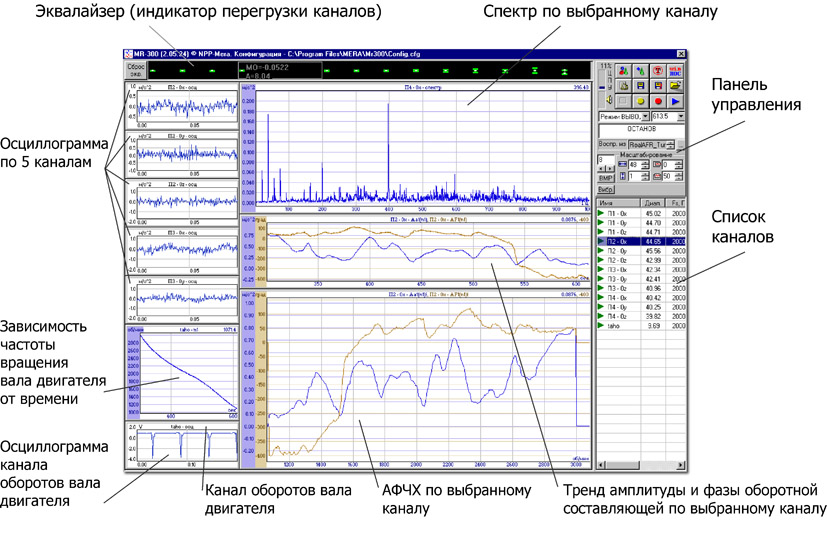Expand the 613.5 value dropdown

point(680,117)
